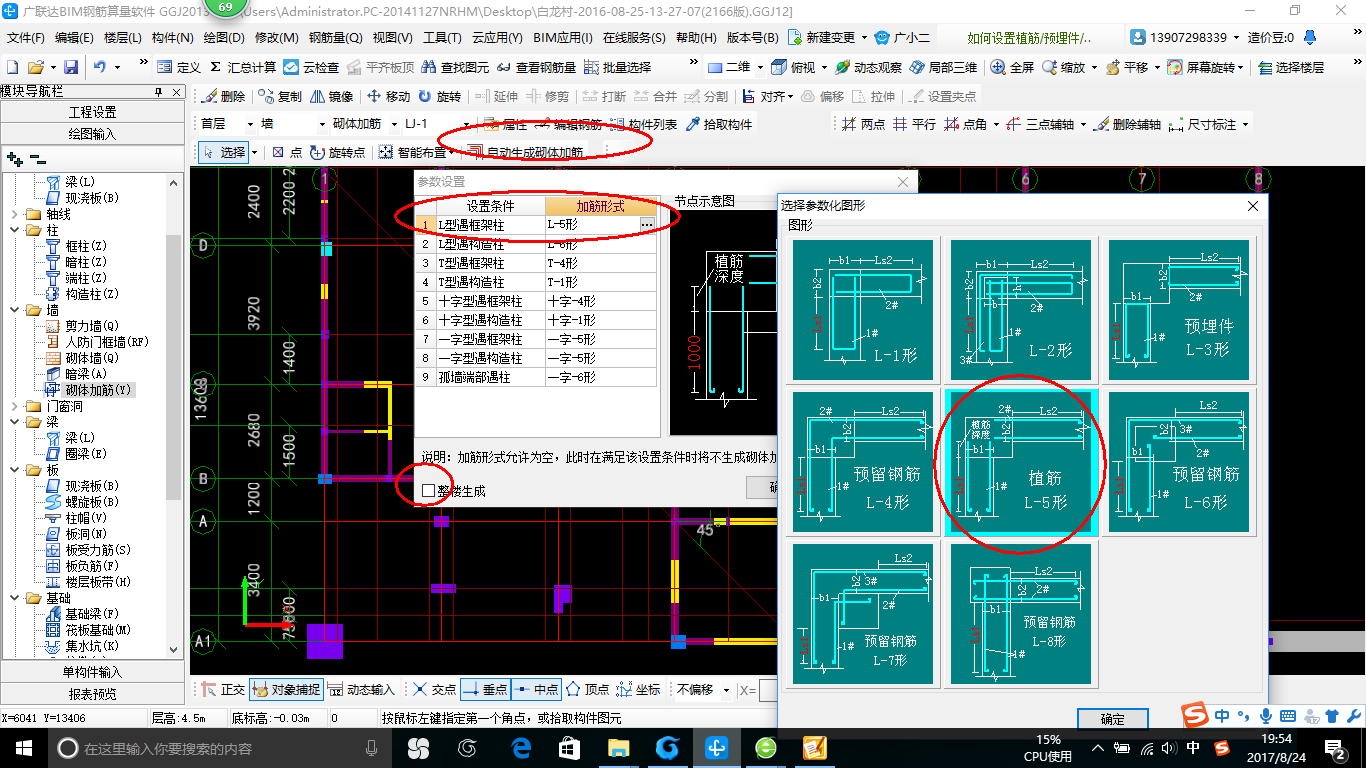Click 拾取构件 pick component eyedropper

pos(719,124)
